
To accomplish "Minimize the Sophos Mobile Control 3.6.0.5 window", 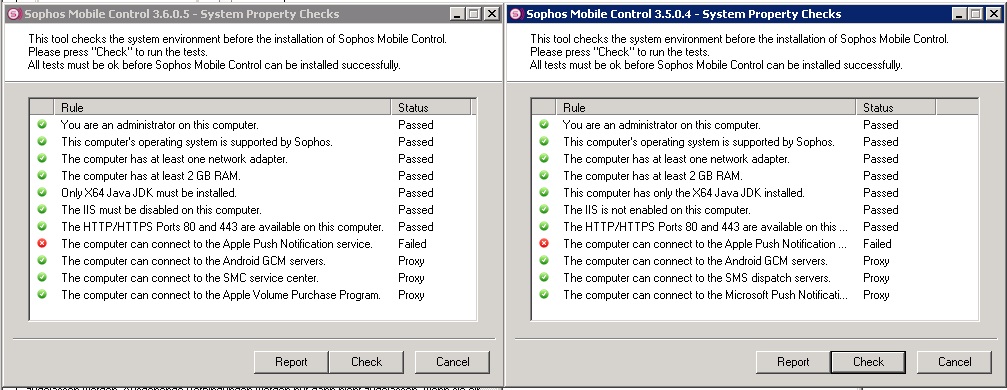I will tap(457, 13).
